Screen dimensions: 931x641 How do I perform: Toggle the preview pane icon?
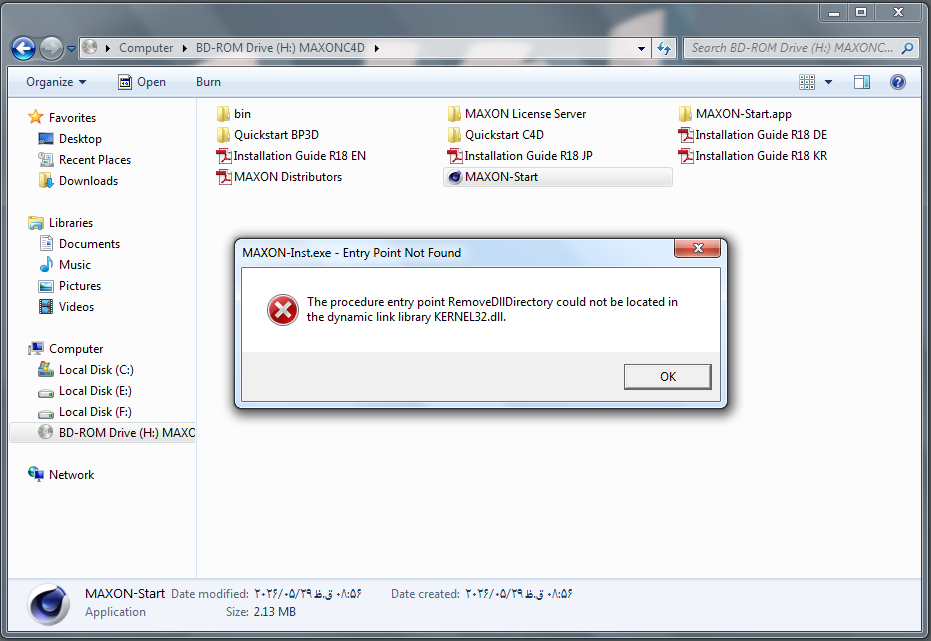pyautogui.click(x=862, y=82)
